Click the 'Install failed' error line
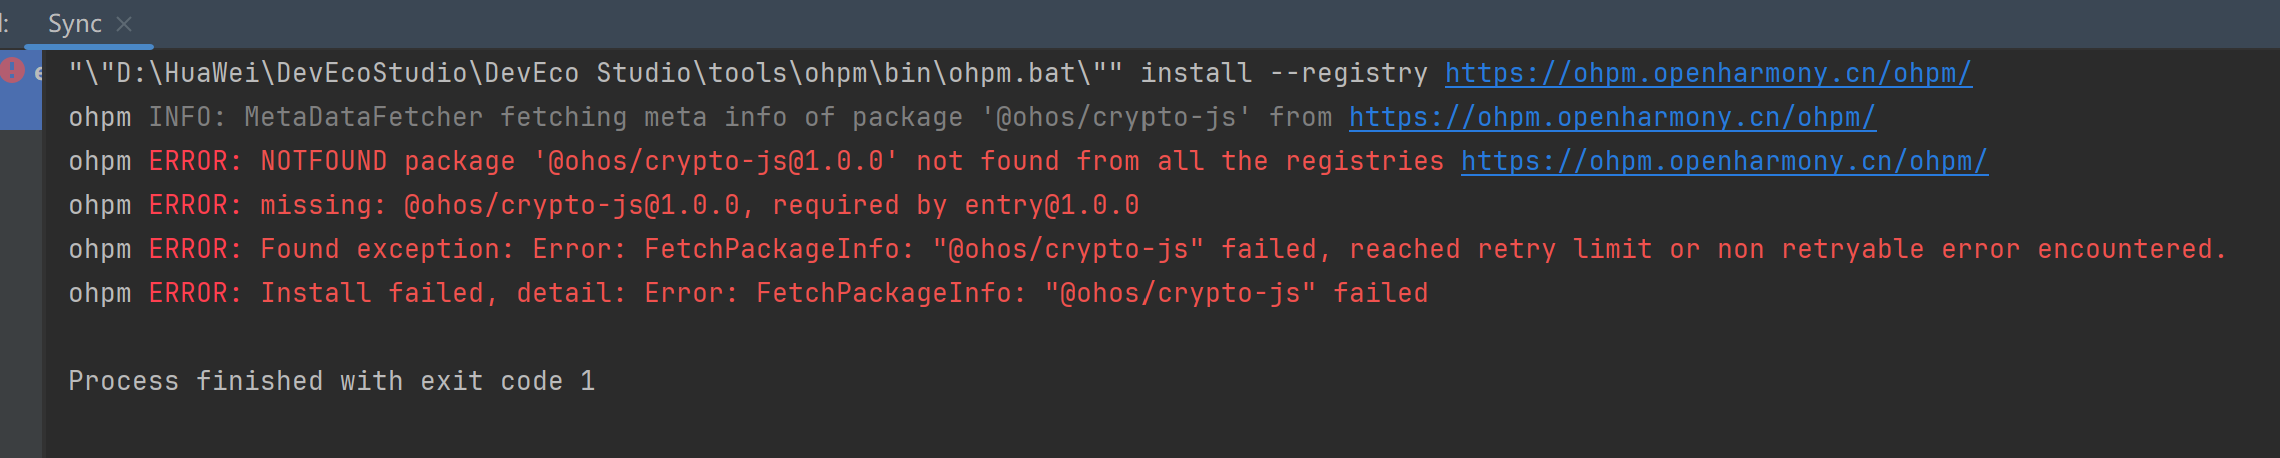 point(748,293)
